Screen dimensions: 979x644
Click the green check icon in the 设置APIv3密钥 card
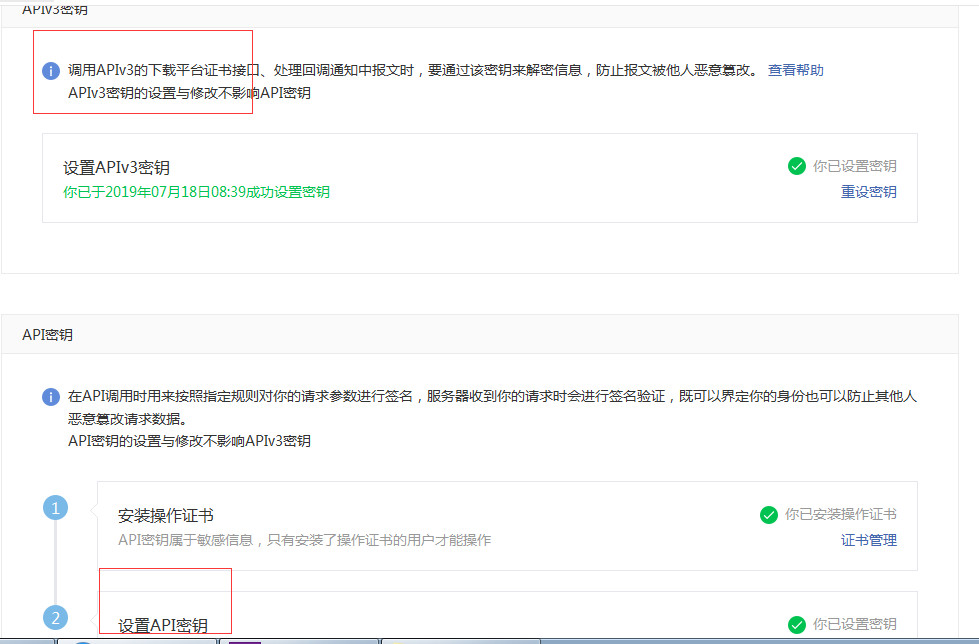click(x=797, y=166)
